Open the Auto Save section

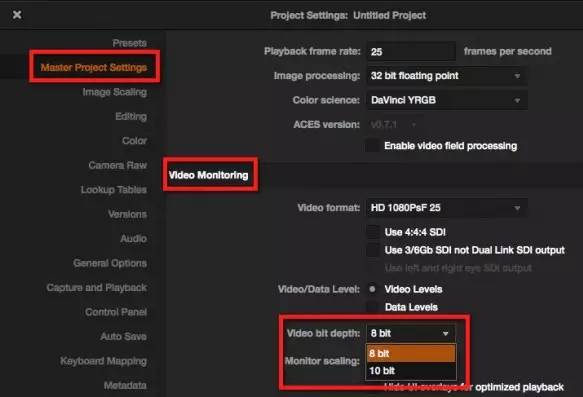[123, 336]
